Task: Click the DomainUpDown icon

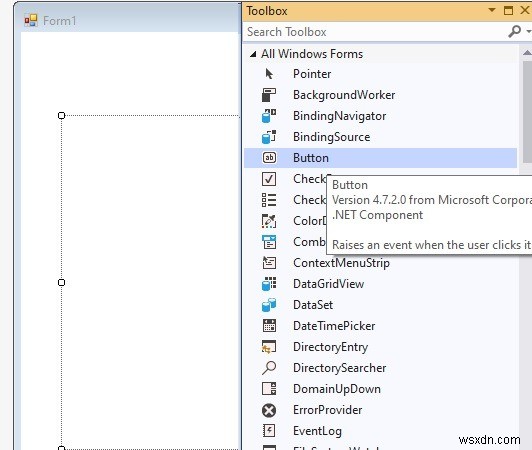Action: click(x=269, y=389)
